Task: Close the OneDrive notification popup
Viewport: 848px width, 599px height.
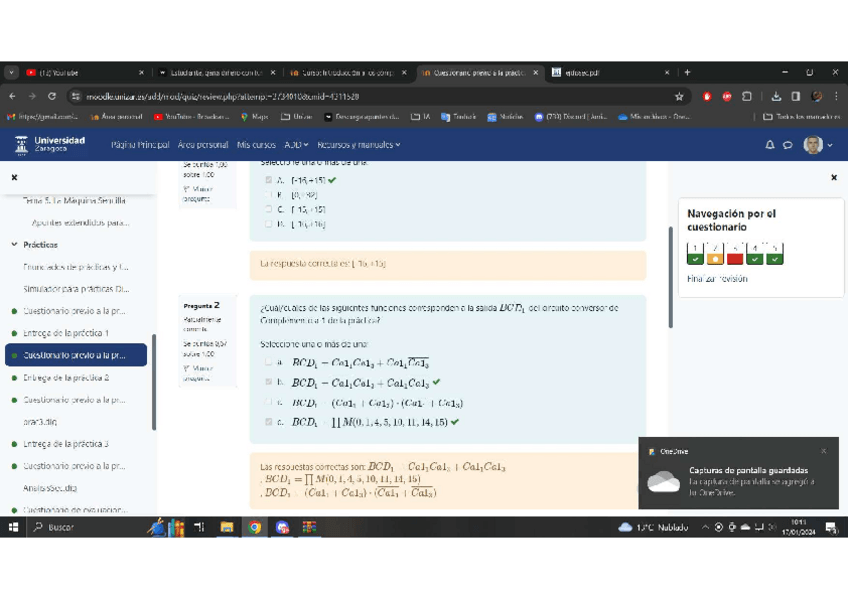Action: click(x=824, y=451)
